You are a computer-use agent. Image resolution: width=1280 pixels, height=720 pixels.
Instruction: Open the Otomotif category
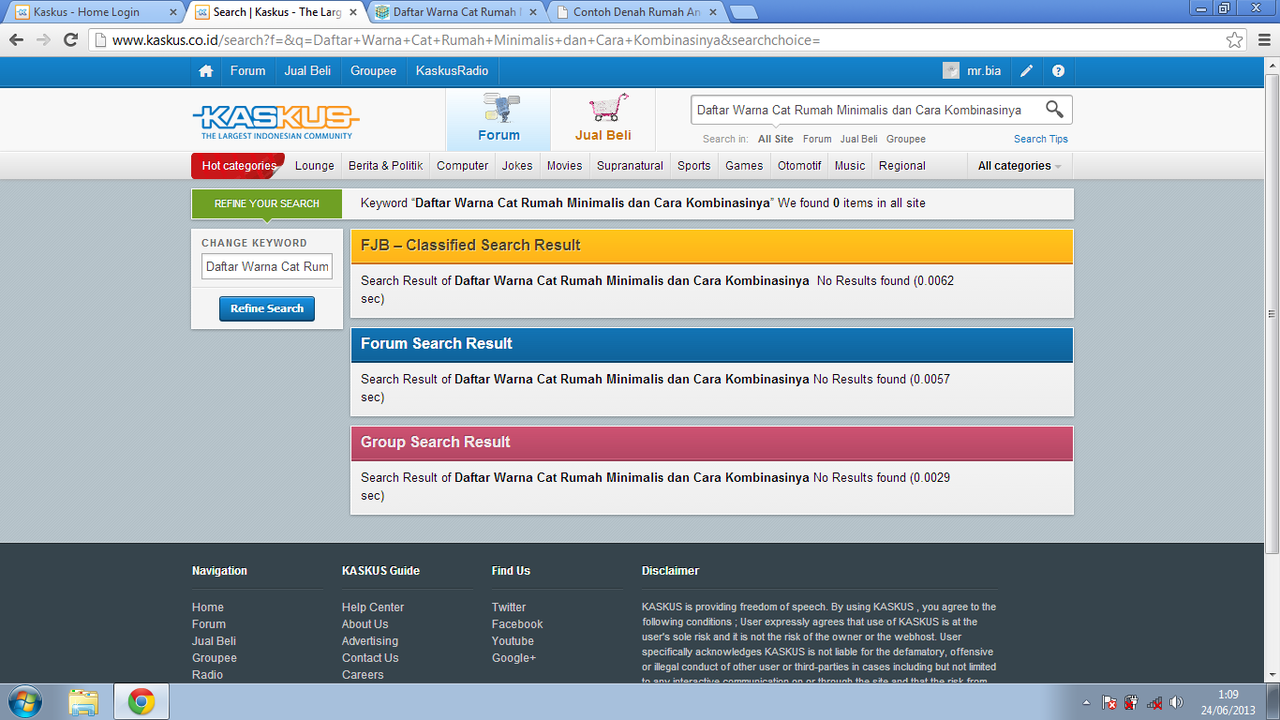click(800, 166)
